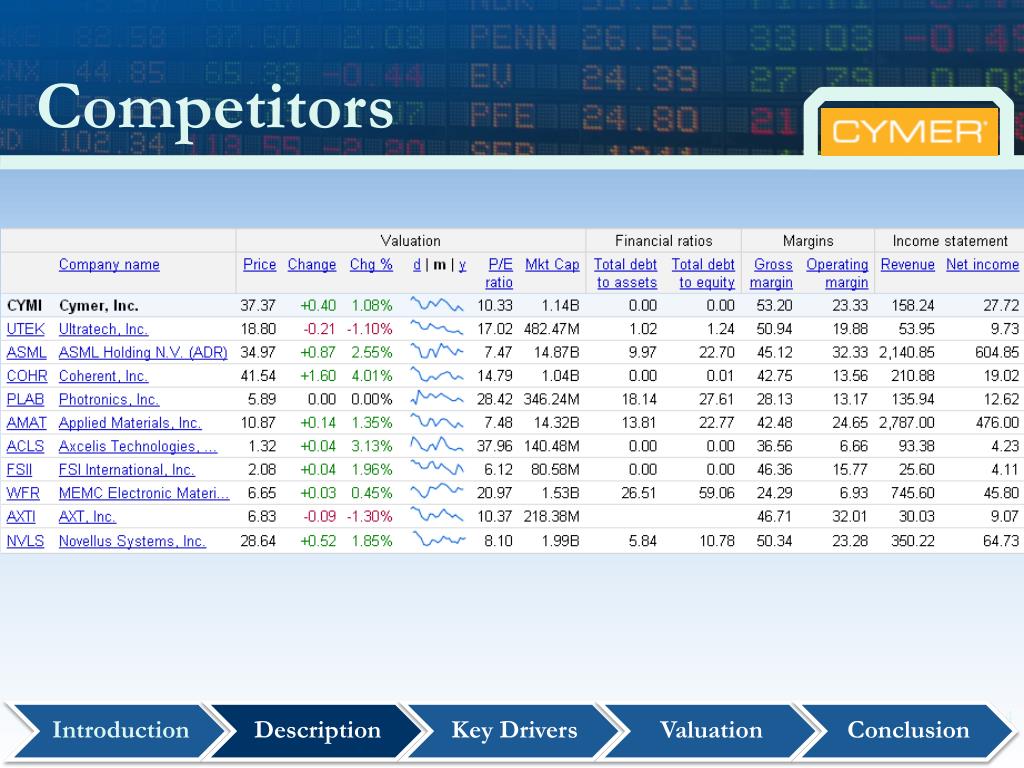Switch to the Valuation section arrow
1024x768 pixels.
coord(711,731)
